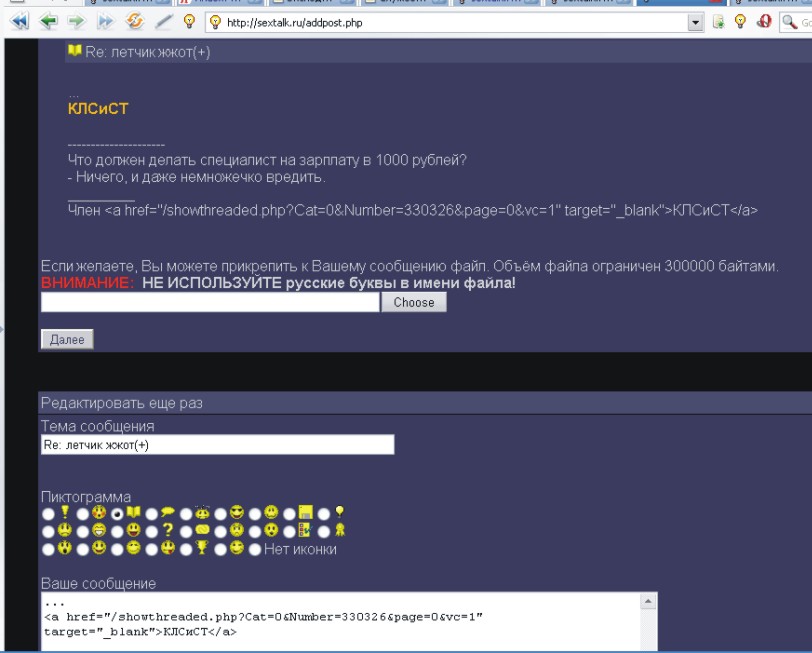Select the exclamation mark icon radio button

(x=47, y=513)
